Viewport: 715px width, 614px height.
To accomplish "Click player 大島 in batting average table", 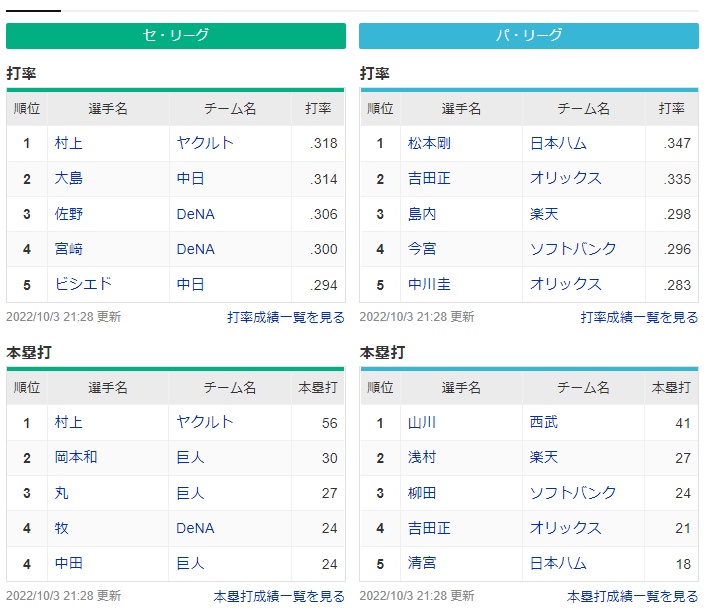I will (68, 178).
